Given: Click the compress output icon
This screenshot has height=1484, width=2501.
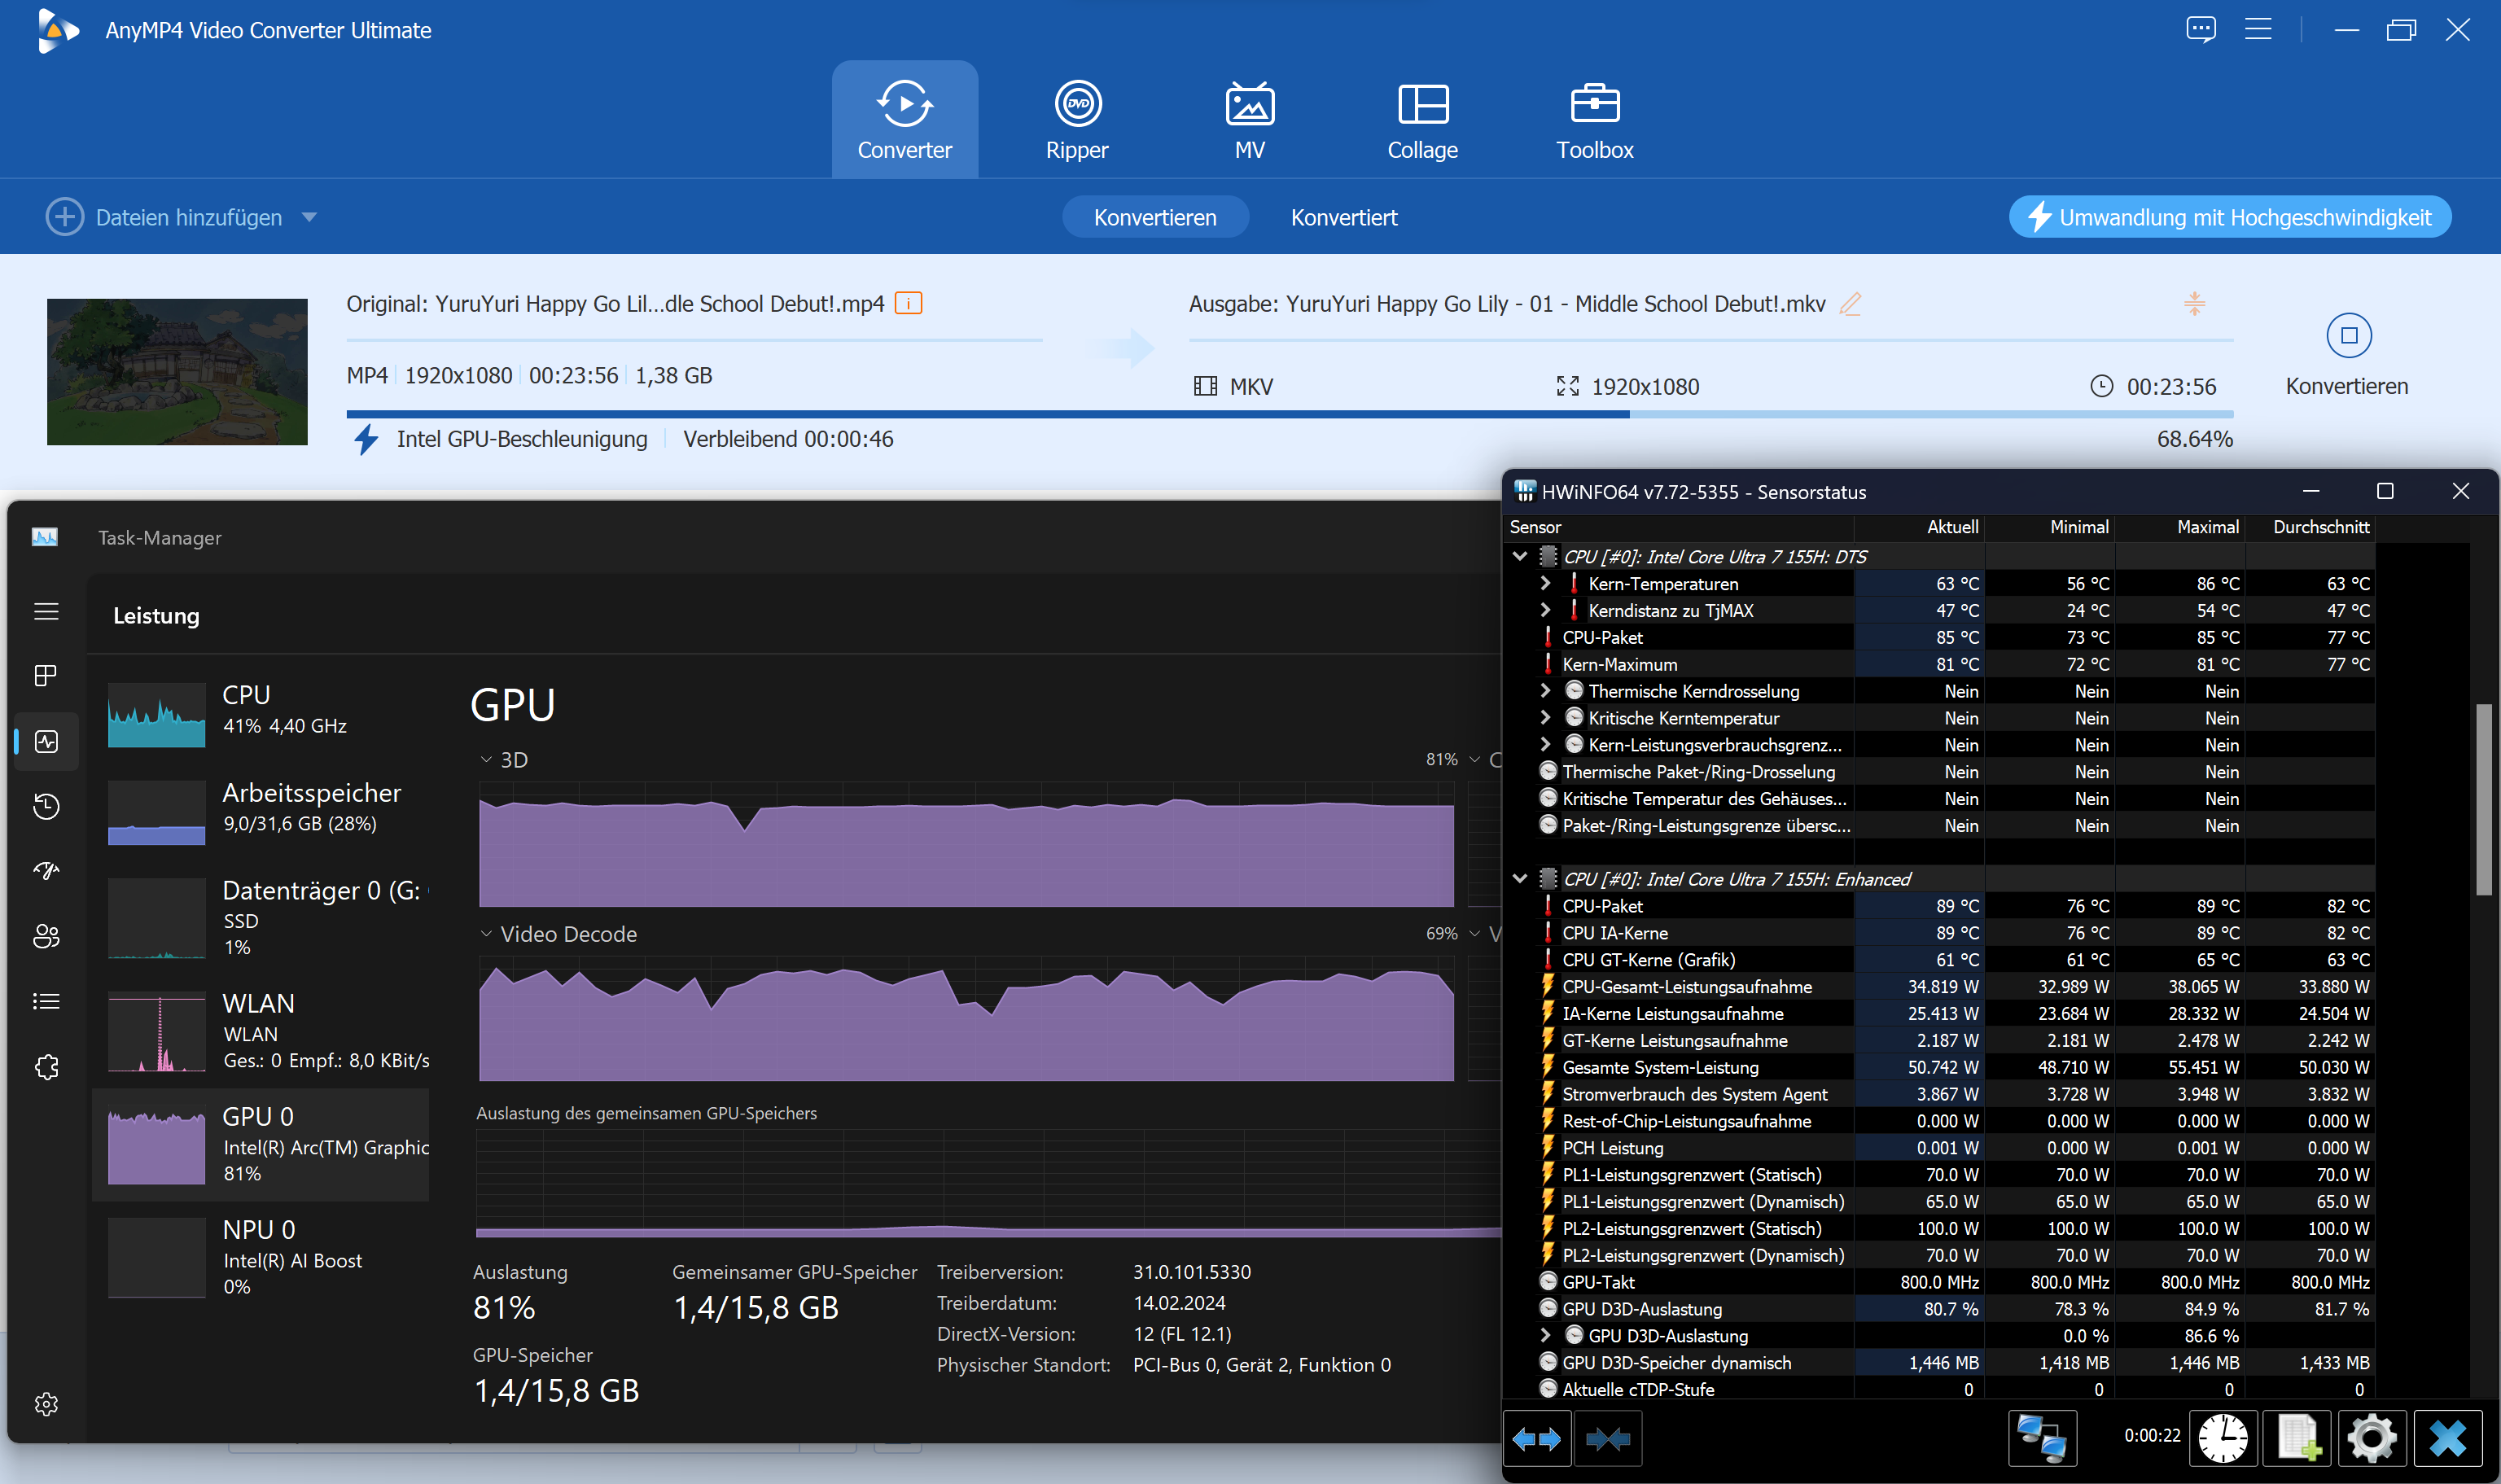Looking at the screenshot, I should pos(2194,303).
